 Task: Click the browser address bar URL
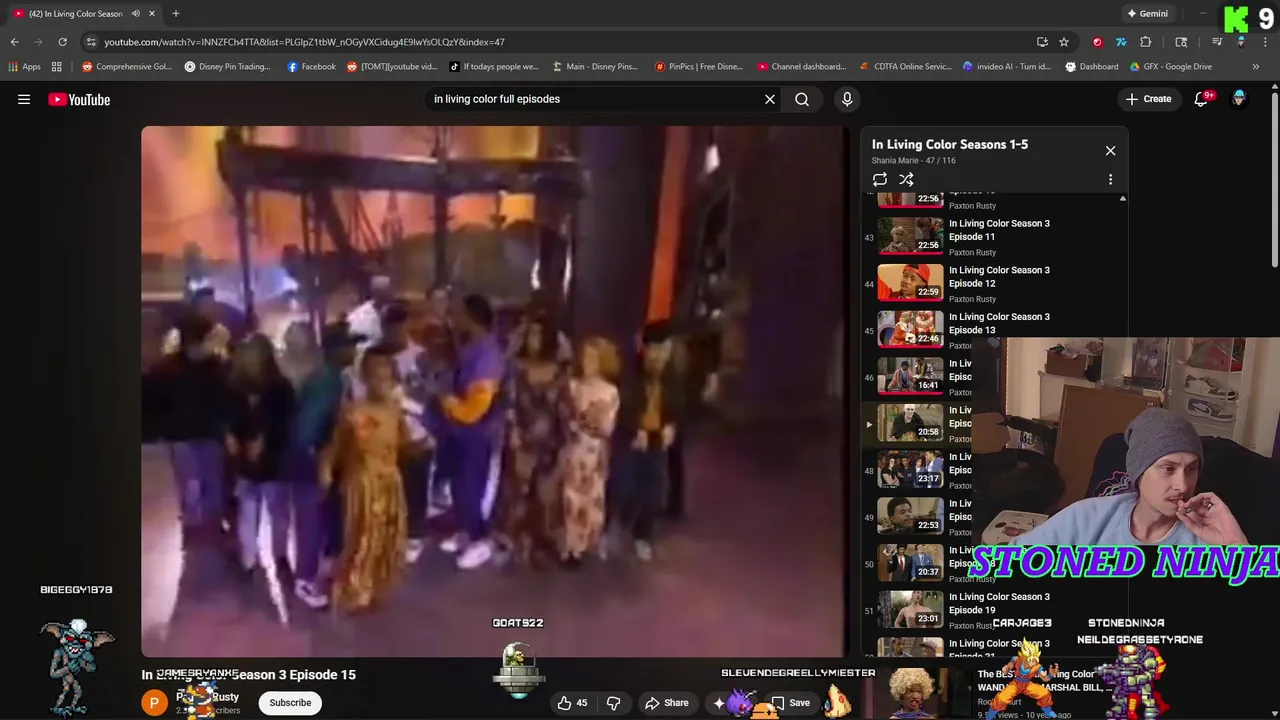pyautogui.click(x=304, y=42)
